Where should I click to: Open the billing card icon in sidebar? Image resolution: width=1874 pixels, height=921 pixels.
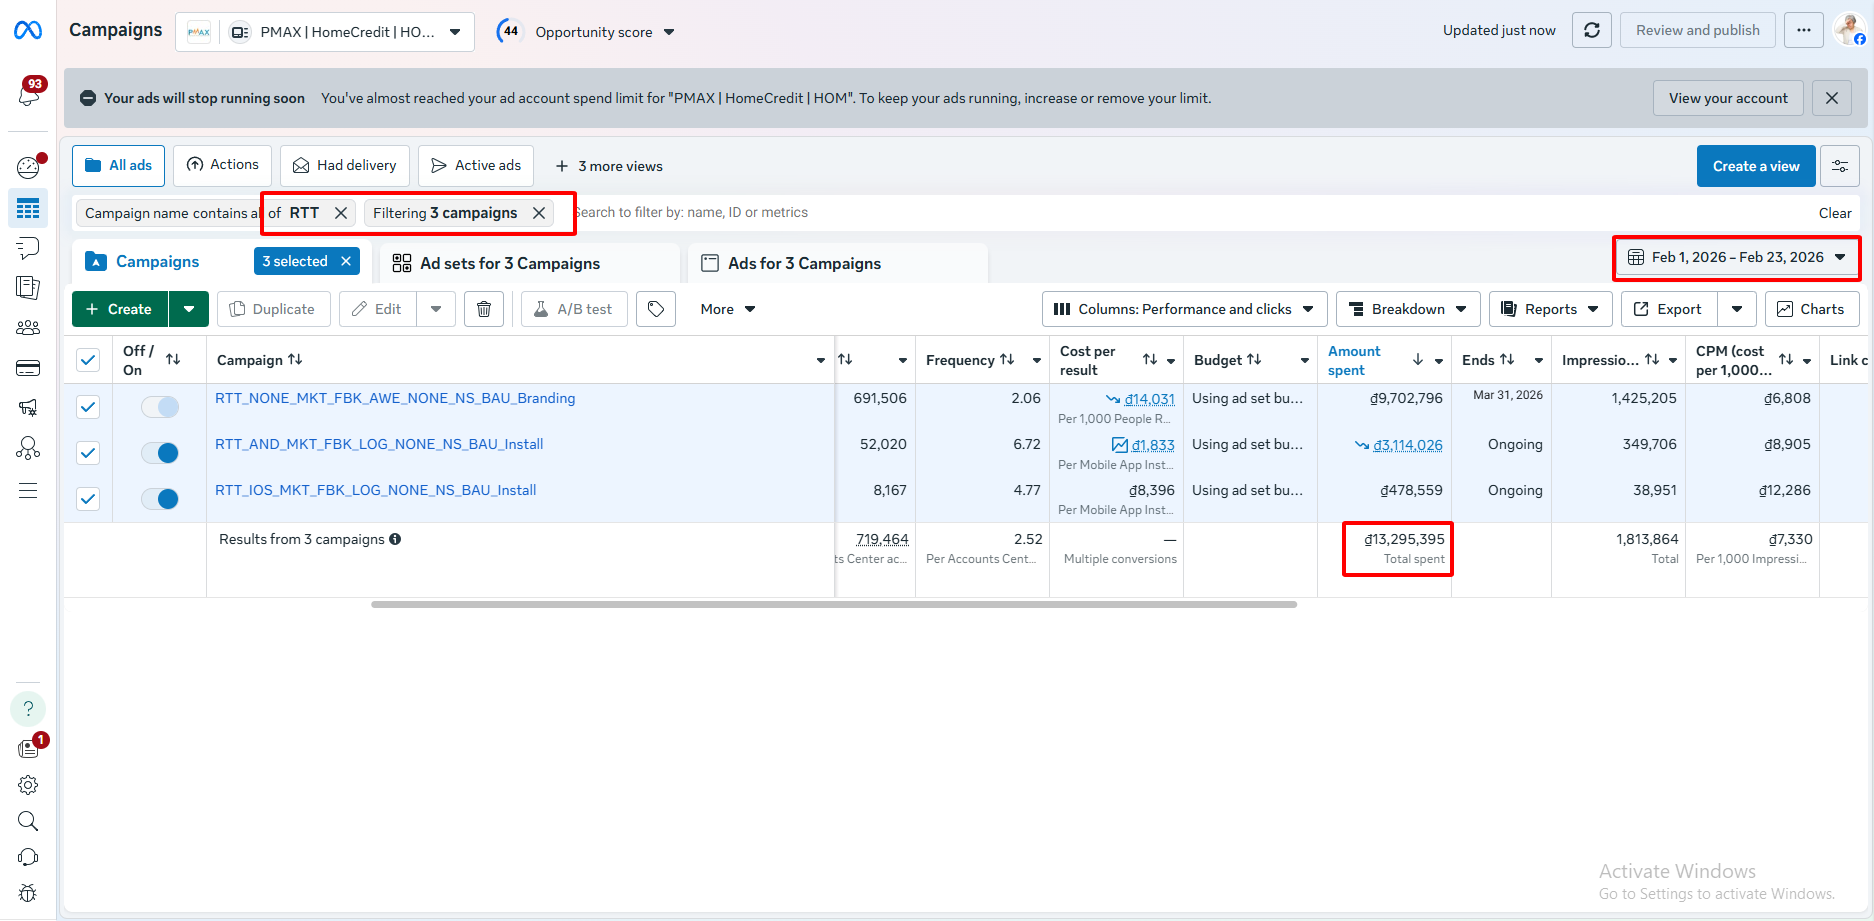tap(28, 368)
